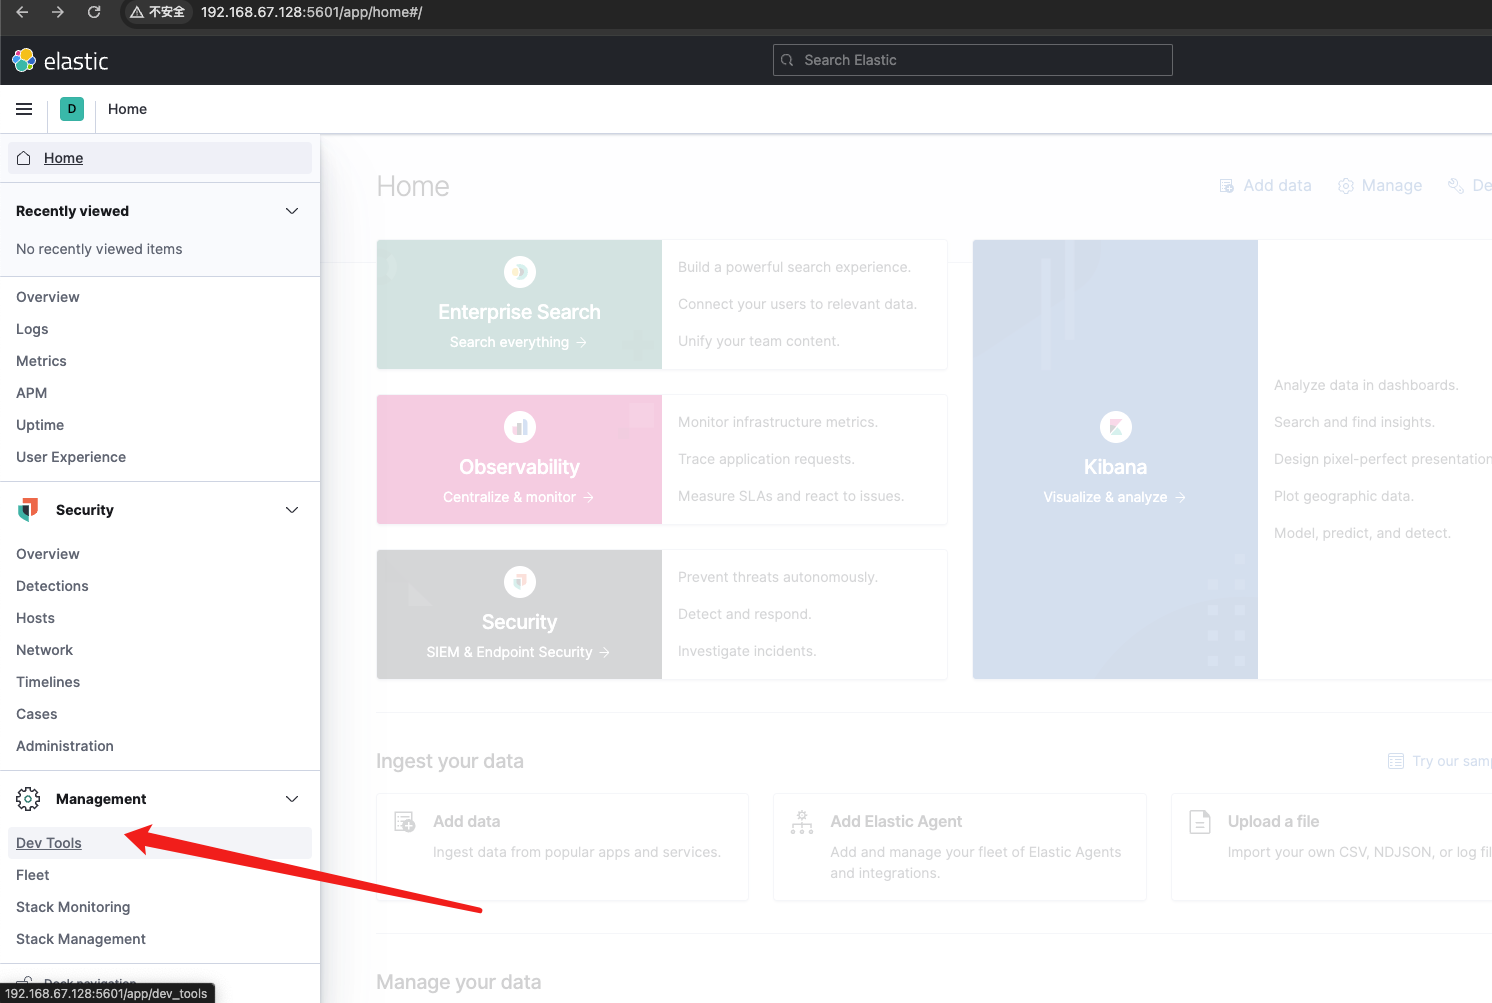
Task: Click the Add data link at top right
Action: (1266, 185)
